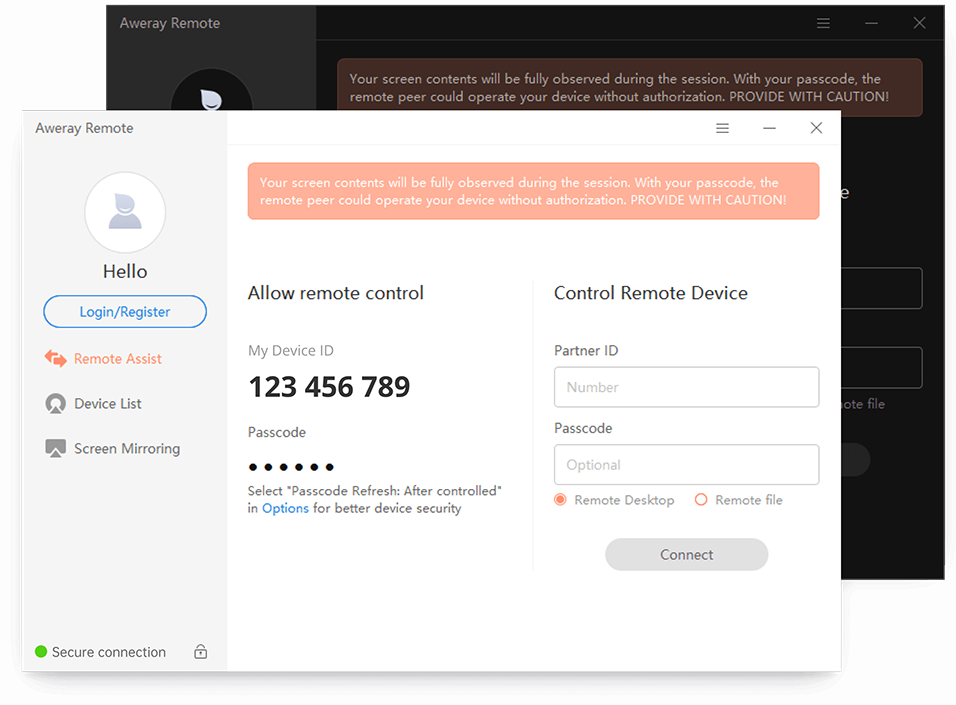The height and width of the screenshot is (705, 956).
Task: Click the Hello greeting text
Action: (125, 271)
